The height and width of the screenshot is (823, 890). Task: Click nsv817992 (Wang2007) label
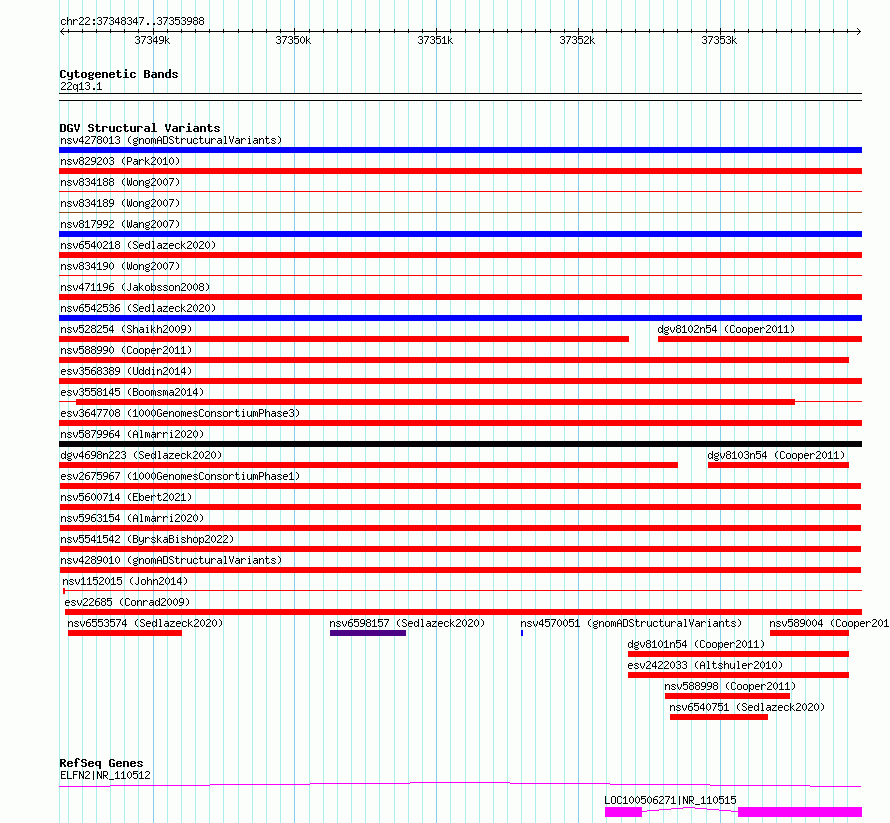click(120, 224)
